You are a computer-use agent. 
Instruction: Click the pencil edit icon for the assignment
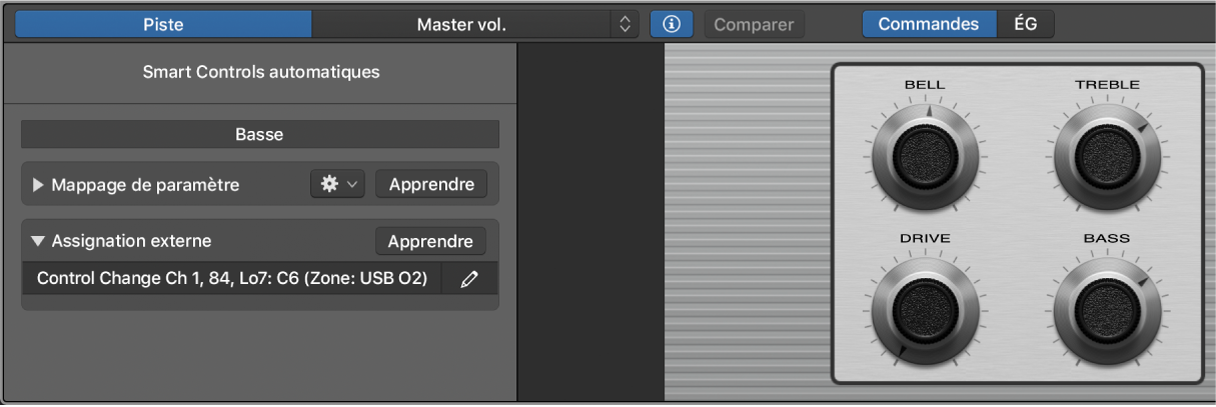(469, 279)
